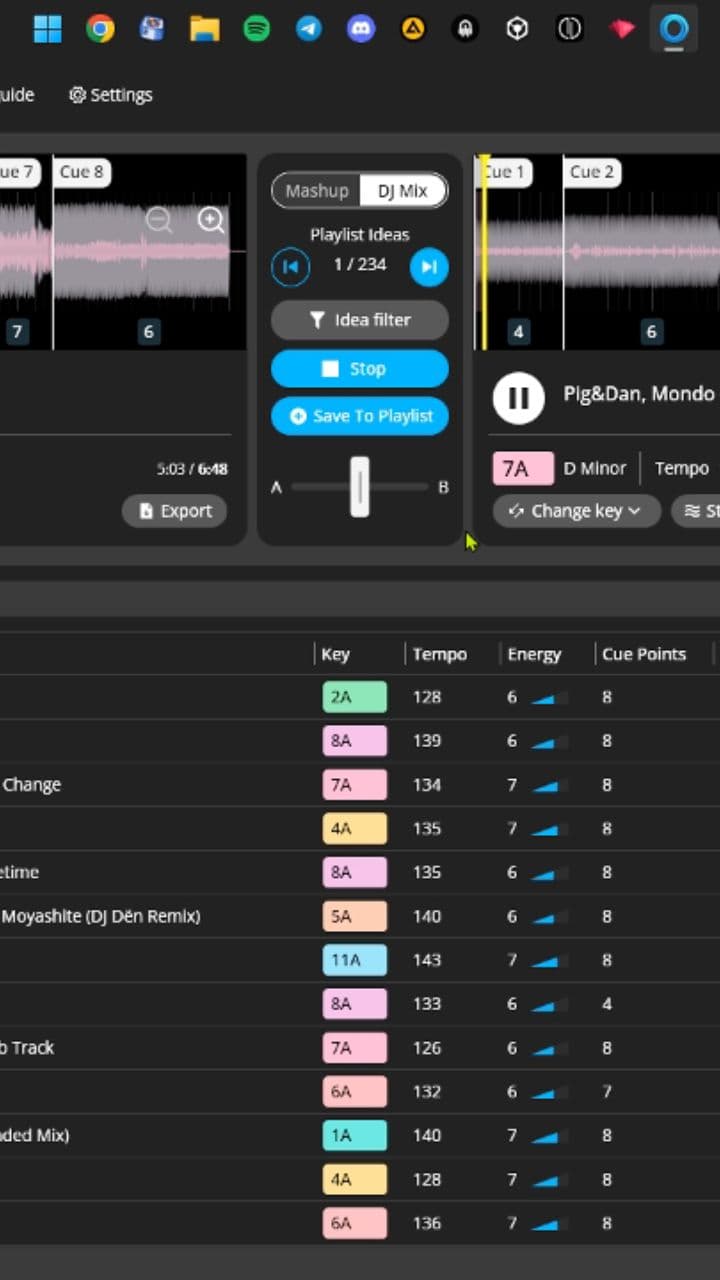Stop playback with the Stop button
The height and width of the screenshot is (1280, 720).
click(x=360, y=369)
